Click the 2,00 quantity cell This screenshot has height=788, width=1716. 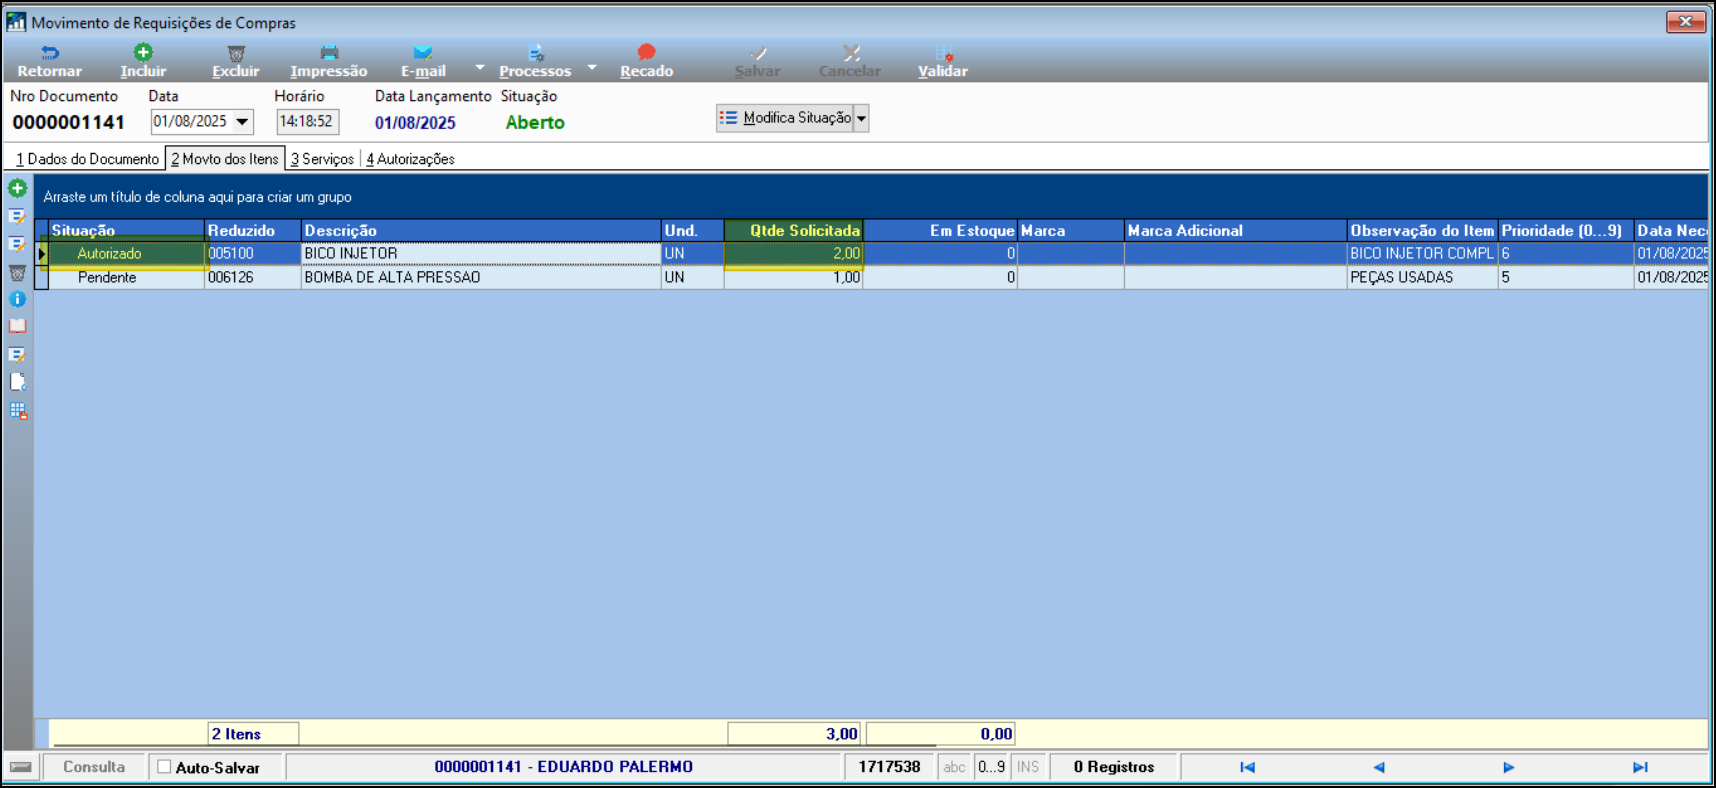tap(794, 254)
